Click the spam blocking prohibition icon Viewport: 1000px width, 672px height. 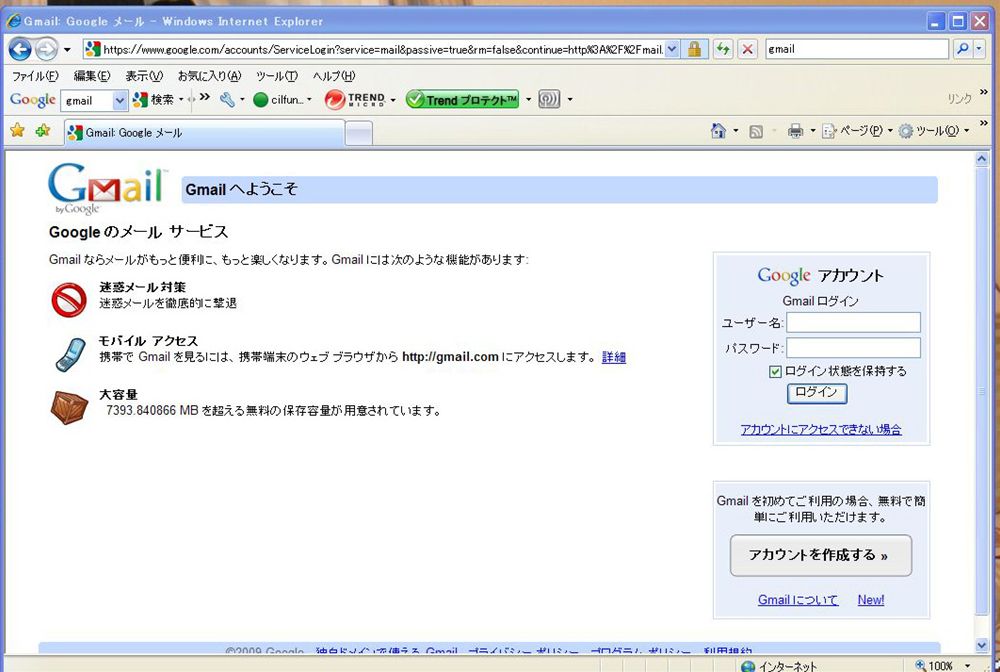(x=69, y=300)
